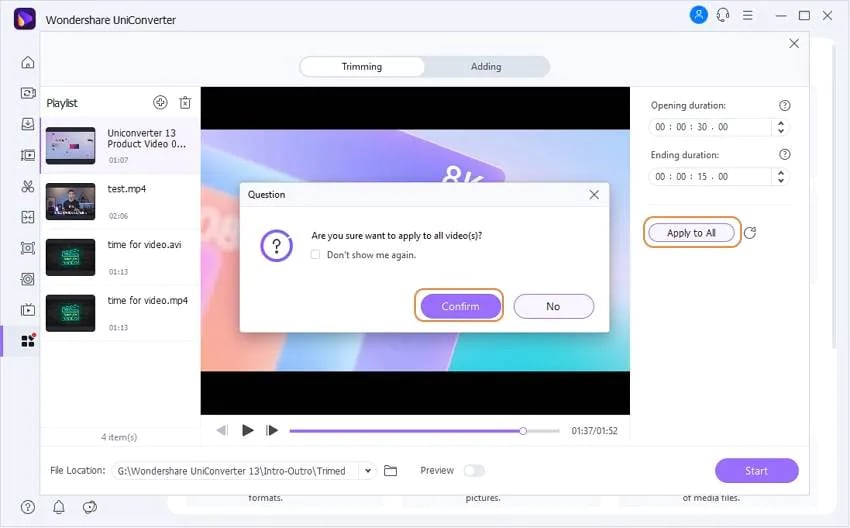Select the time for video.avi thumbnail

70,257
